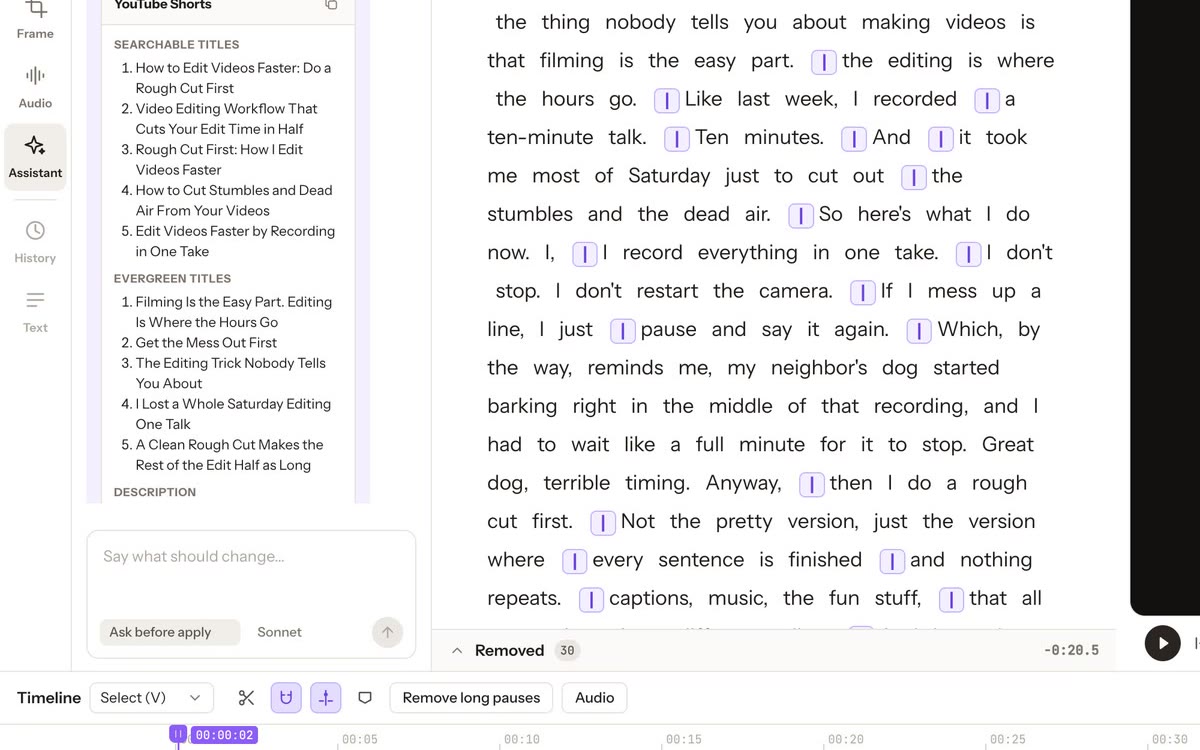Send the assistant message with the arrow button
The width and height of the screenshot is (1200, 750).
tap(387, 632)
